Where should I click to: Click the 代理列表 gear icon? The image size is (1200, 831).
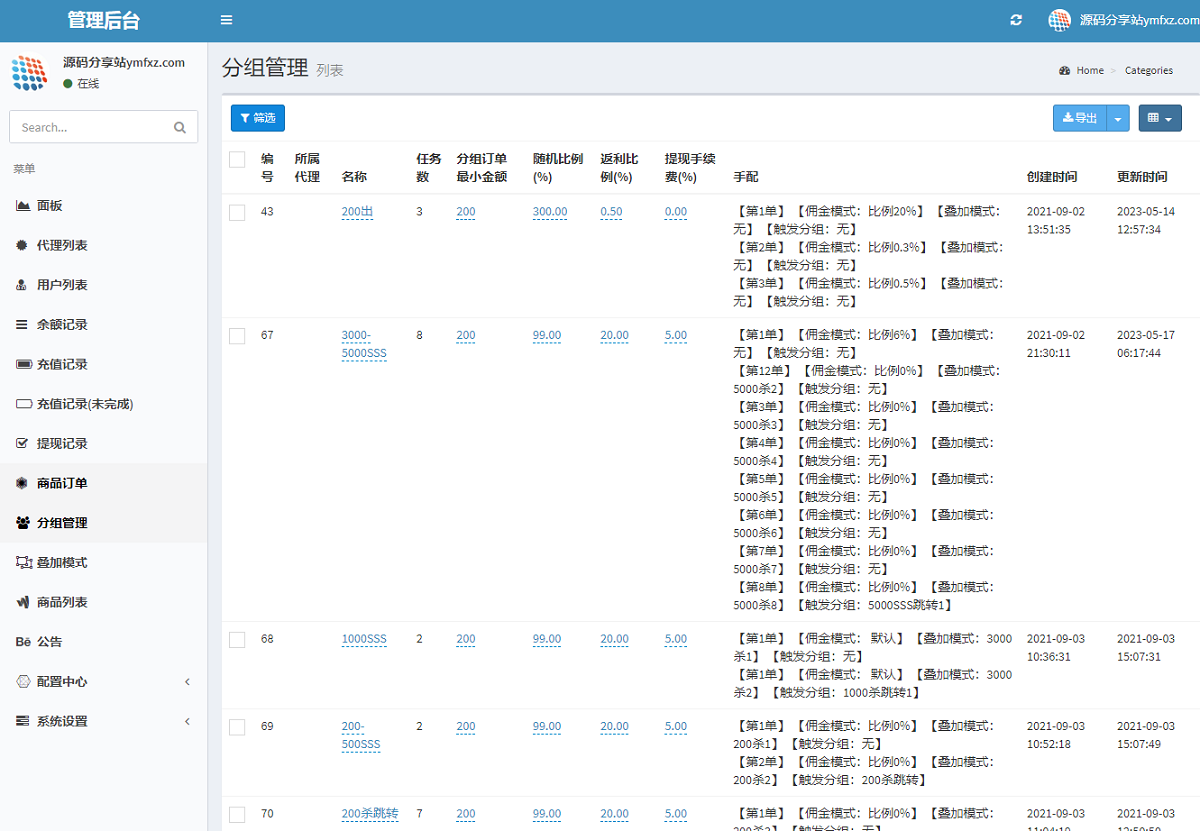pos(23,245)
